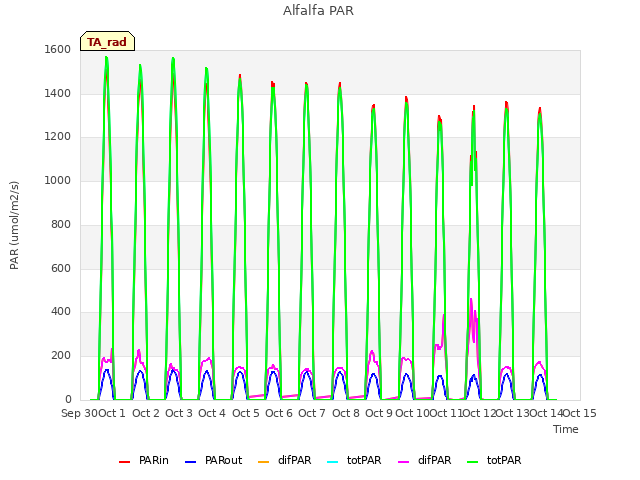
Task: Click the 600 y-axis tick label
Action: [61, 268]
